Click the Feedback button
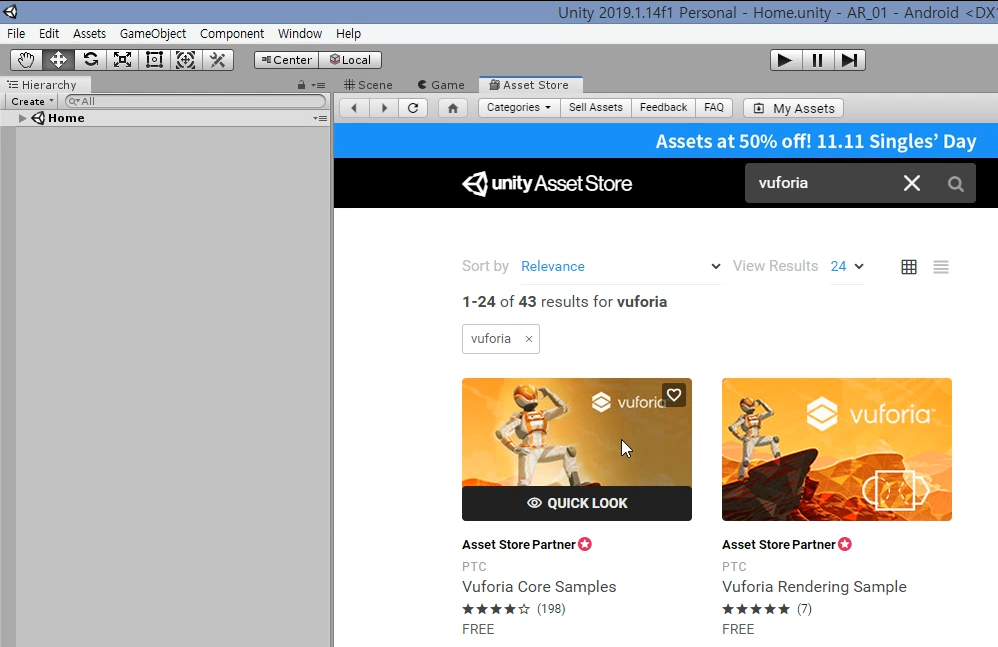 [x=663, y=108]
